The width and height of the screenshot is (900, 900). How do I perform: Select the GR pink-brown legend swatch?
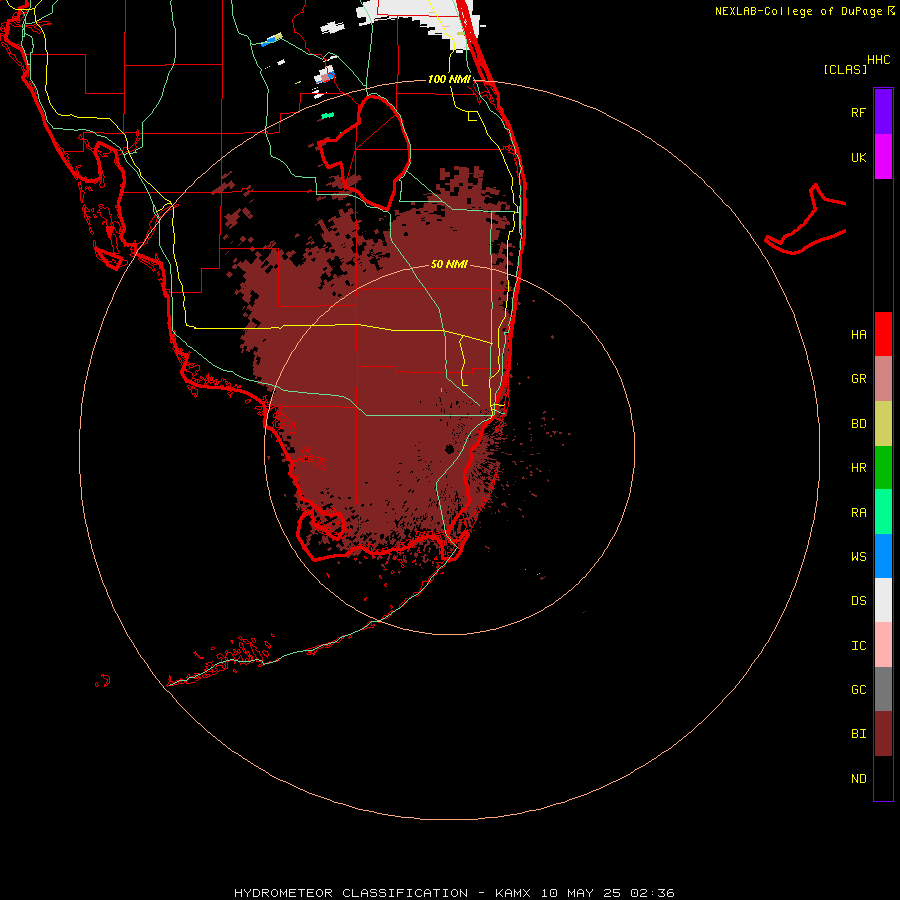click(883, 379)
